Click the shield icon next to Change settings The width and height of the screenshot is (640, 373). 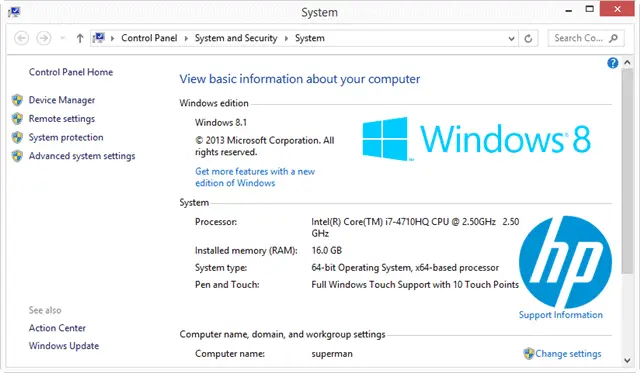[529, 353]
